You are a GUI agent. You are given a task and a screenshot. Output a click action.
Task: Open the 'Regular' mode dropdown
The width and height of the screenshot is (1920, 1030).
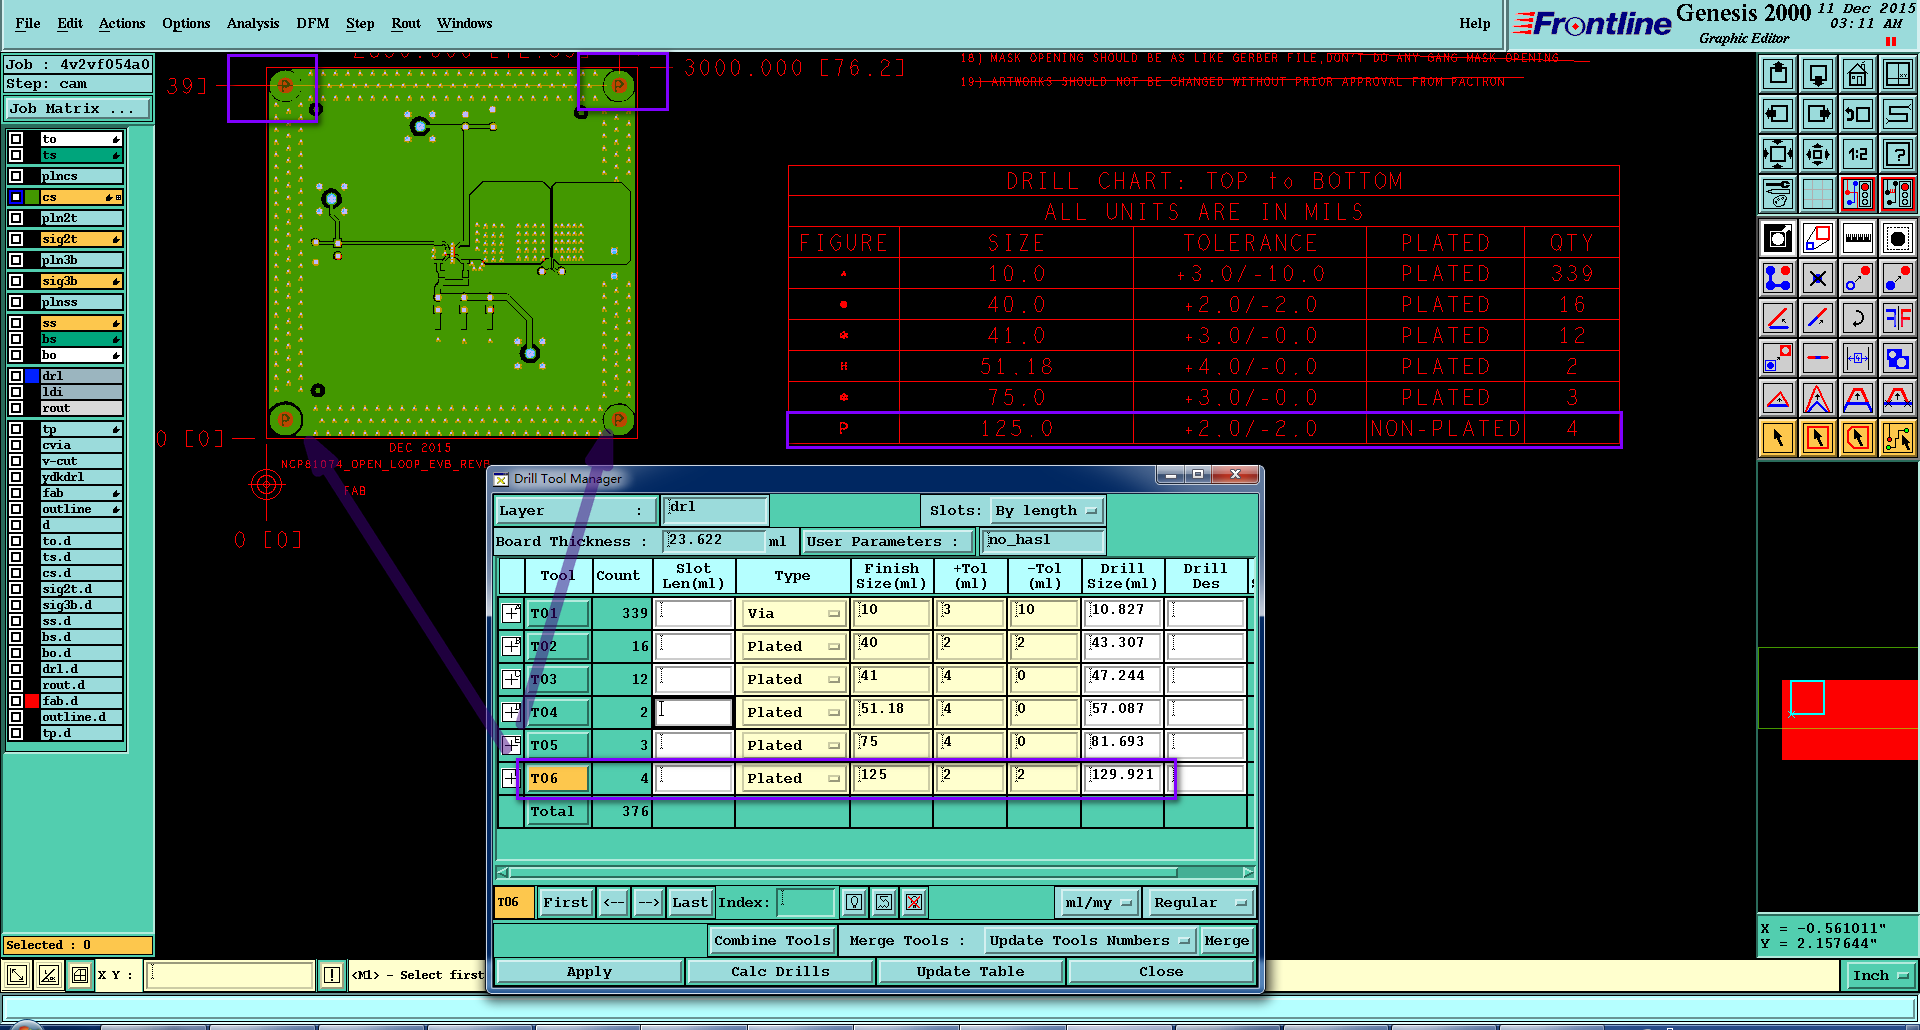point(1200,903)
